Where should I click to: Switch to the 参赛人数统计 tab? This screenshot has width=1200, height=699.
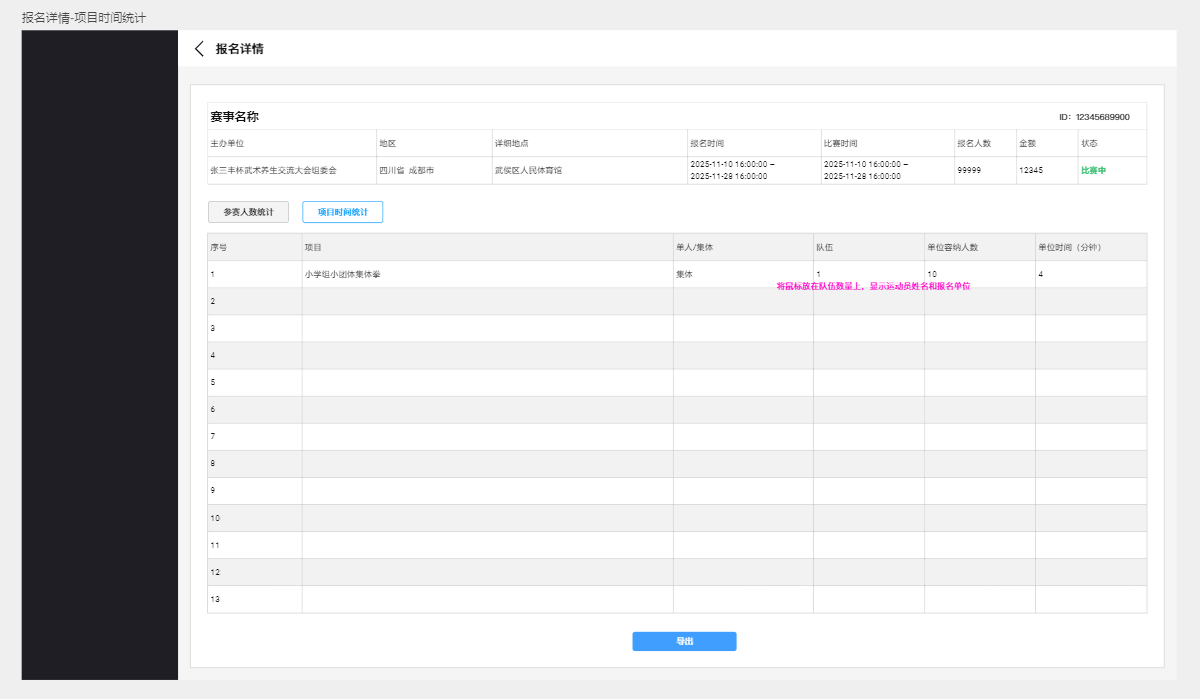point(248,212)
